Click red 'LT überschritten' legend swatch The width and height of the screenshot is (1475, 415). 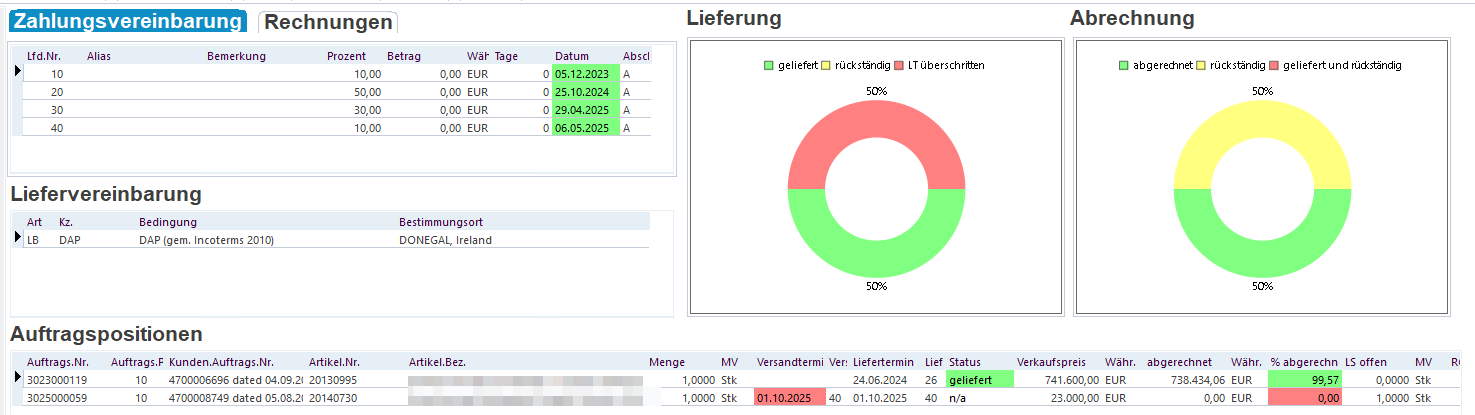pos(898,65)
